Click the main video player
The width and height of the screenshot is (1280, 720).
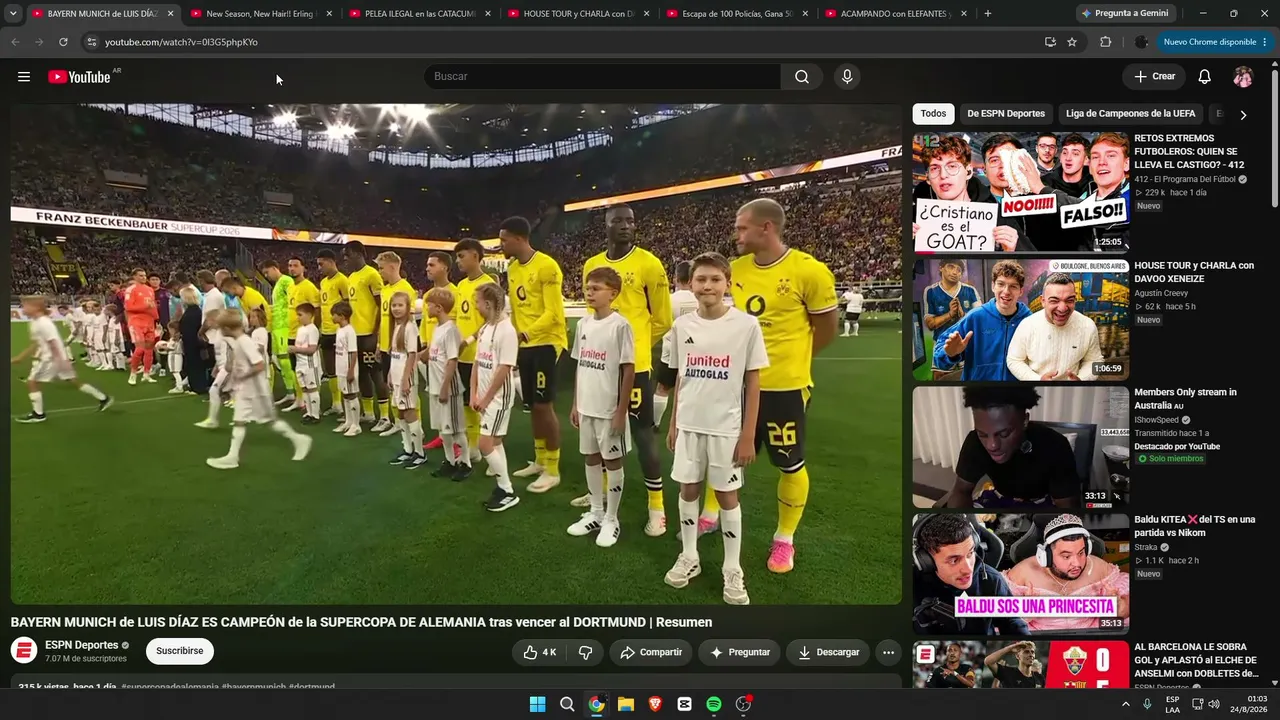[456, 354]
